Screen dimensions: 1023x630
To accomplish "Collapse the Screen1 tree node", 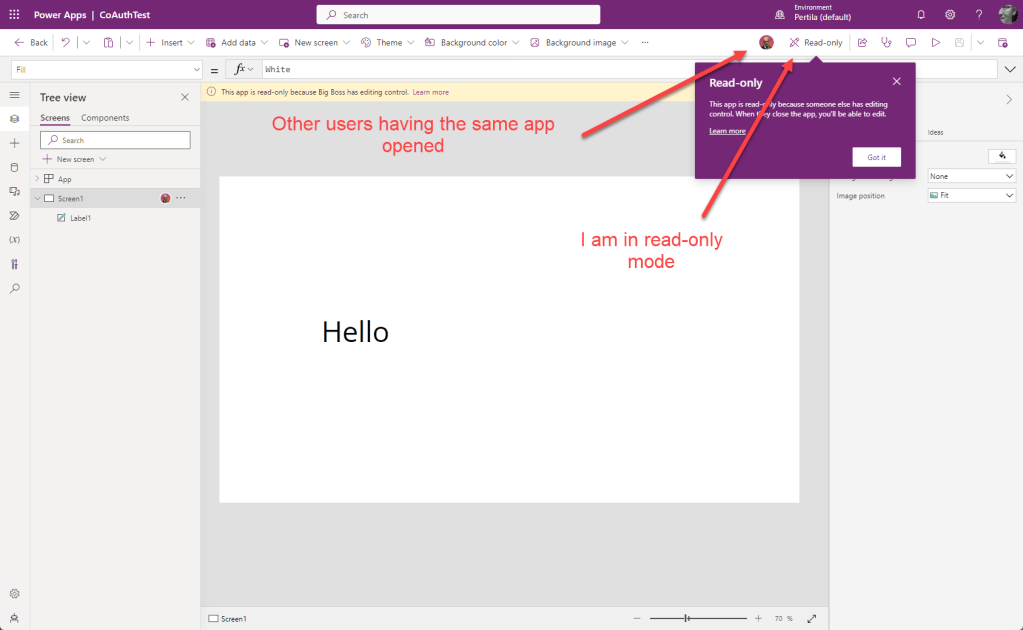I will tap(37, 199).
